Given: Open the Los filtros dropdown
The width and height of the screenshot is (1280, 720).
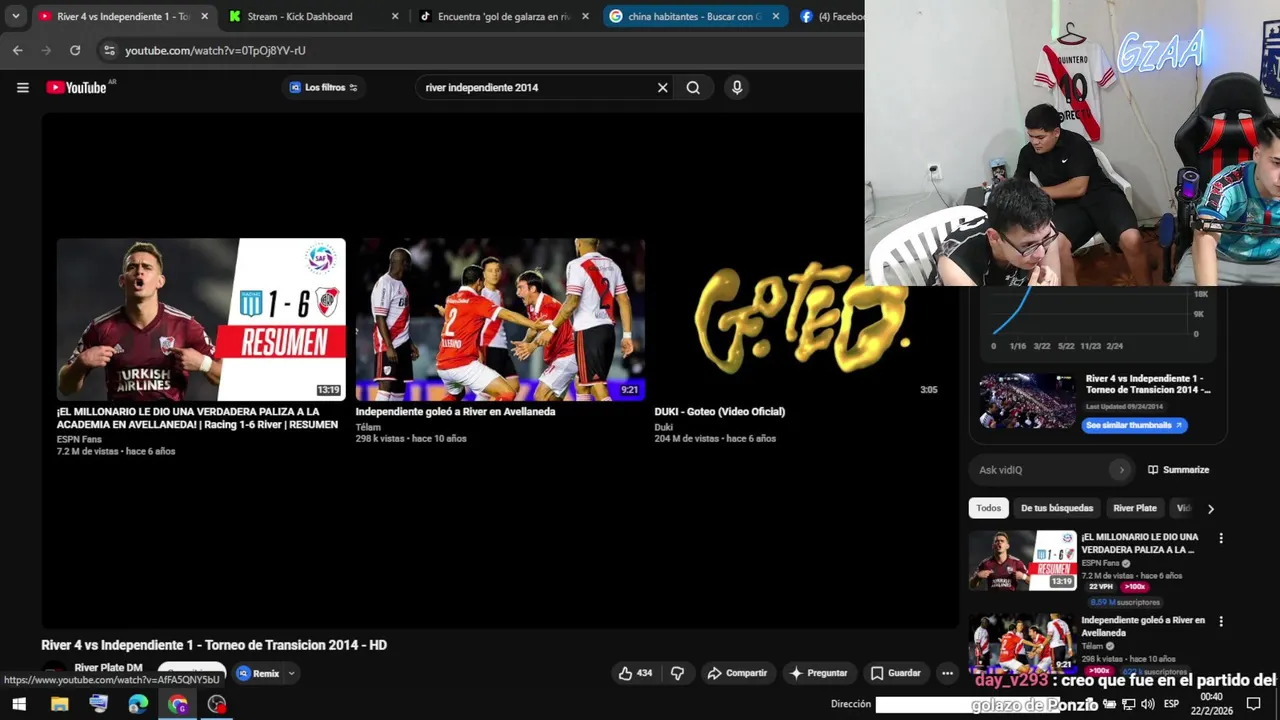Looking at the screenshot, I should 323,87.
